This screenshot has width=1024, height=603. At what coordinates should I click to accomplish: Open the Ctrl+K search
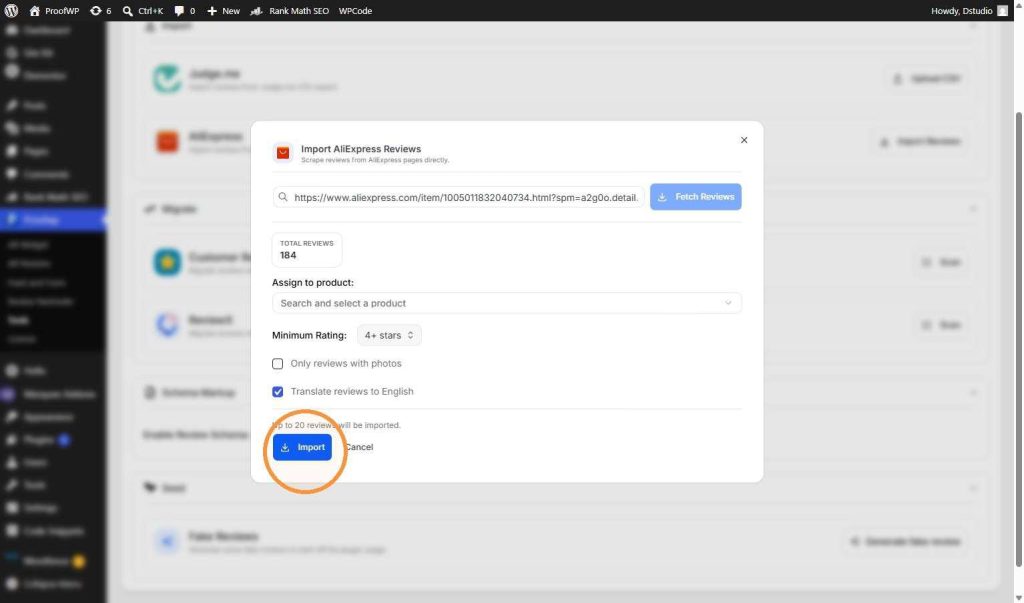143,10
